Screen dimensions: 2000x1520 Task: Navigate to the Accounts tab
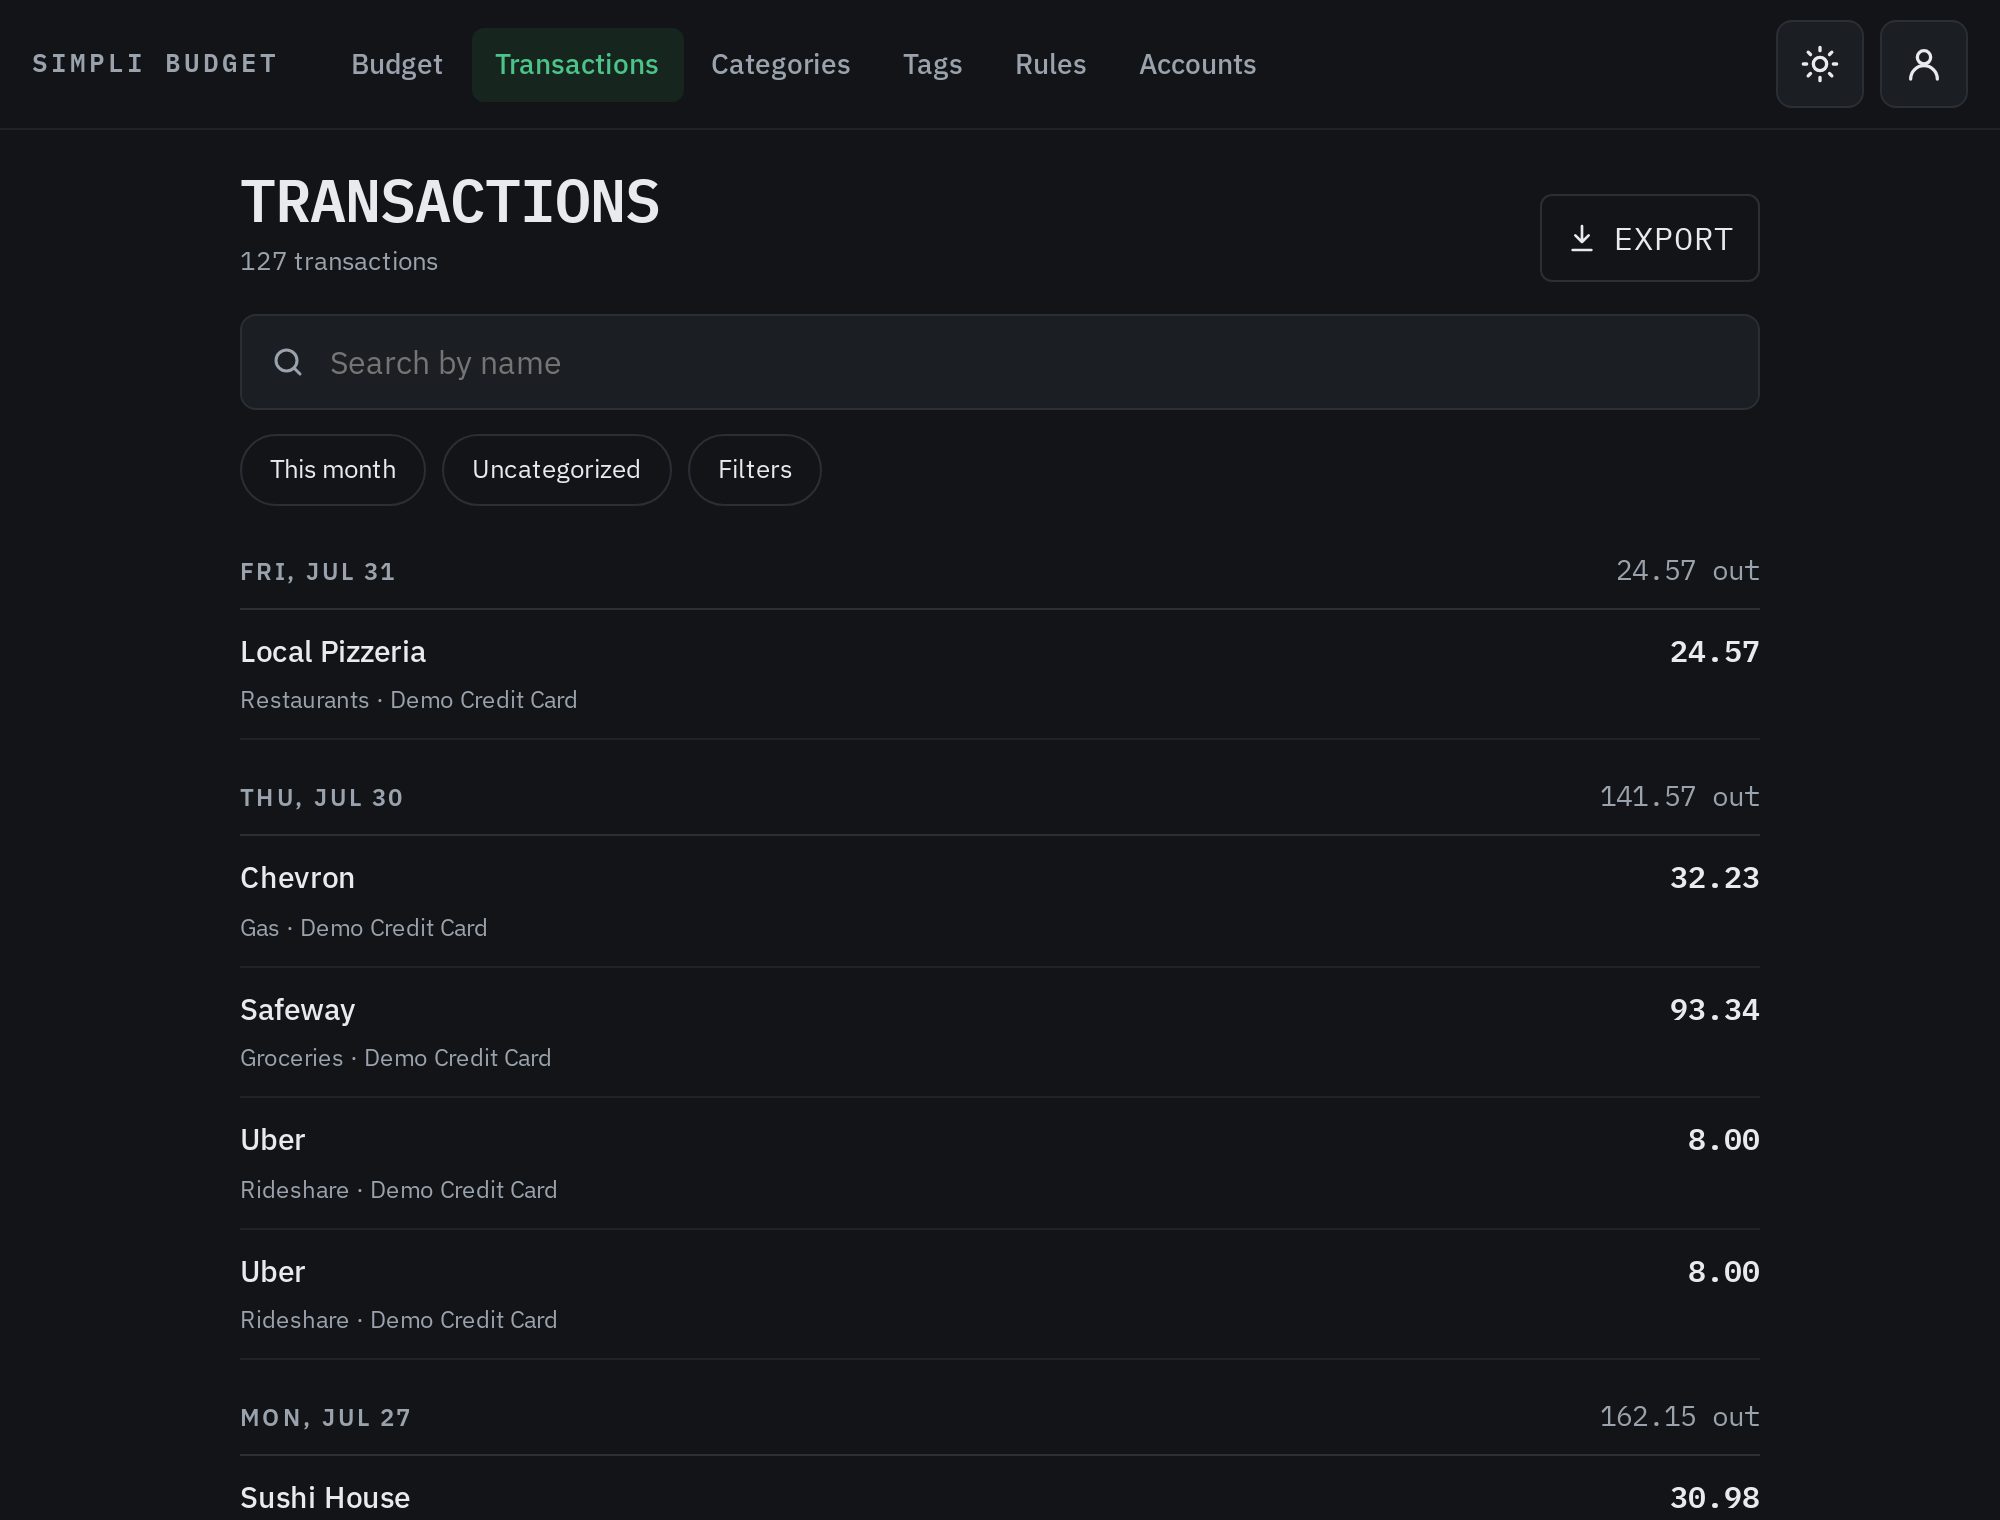tap(1197, 64)
